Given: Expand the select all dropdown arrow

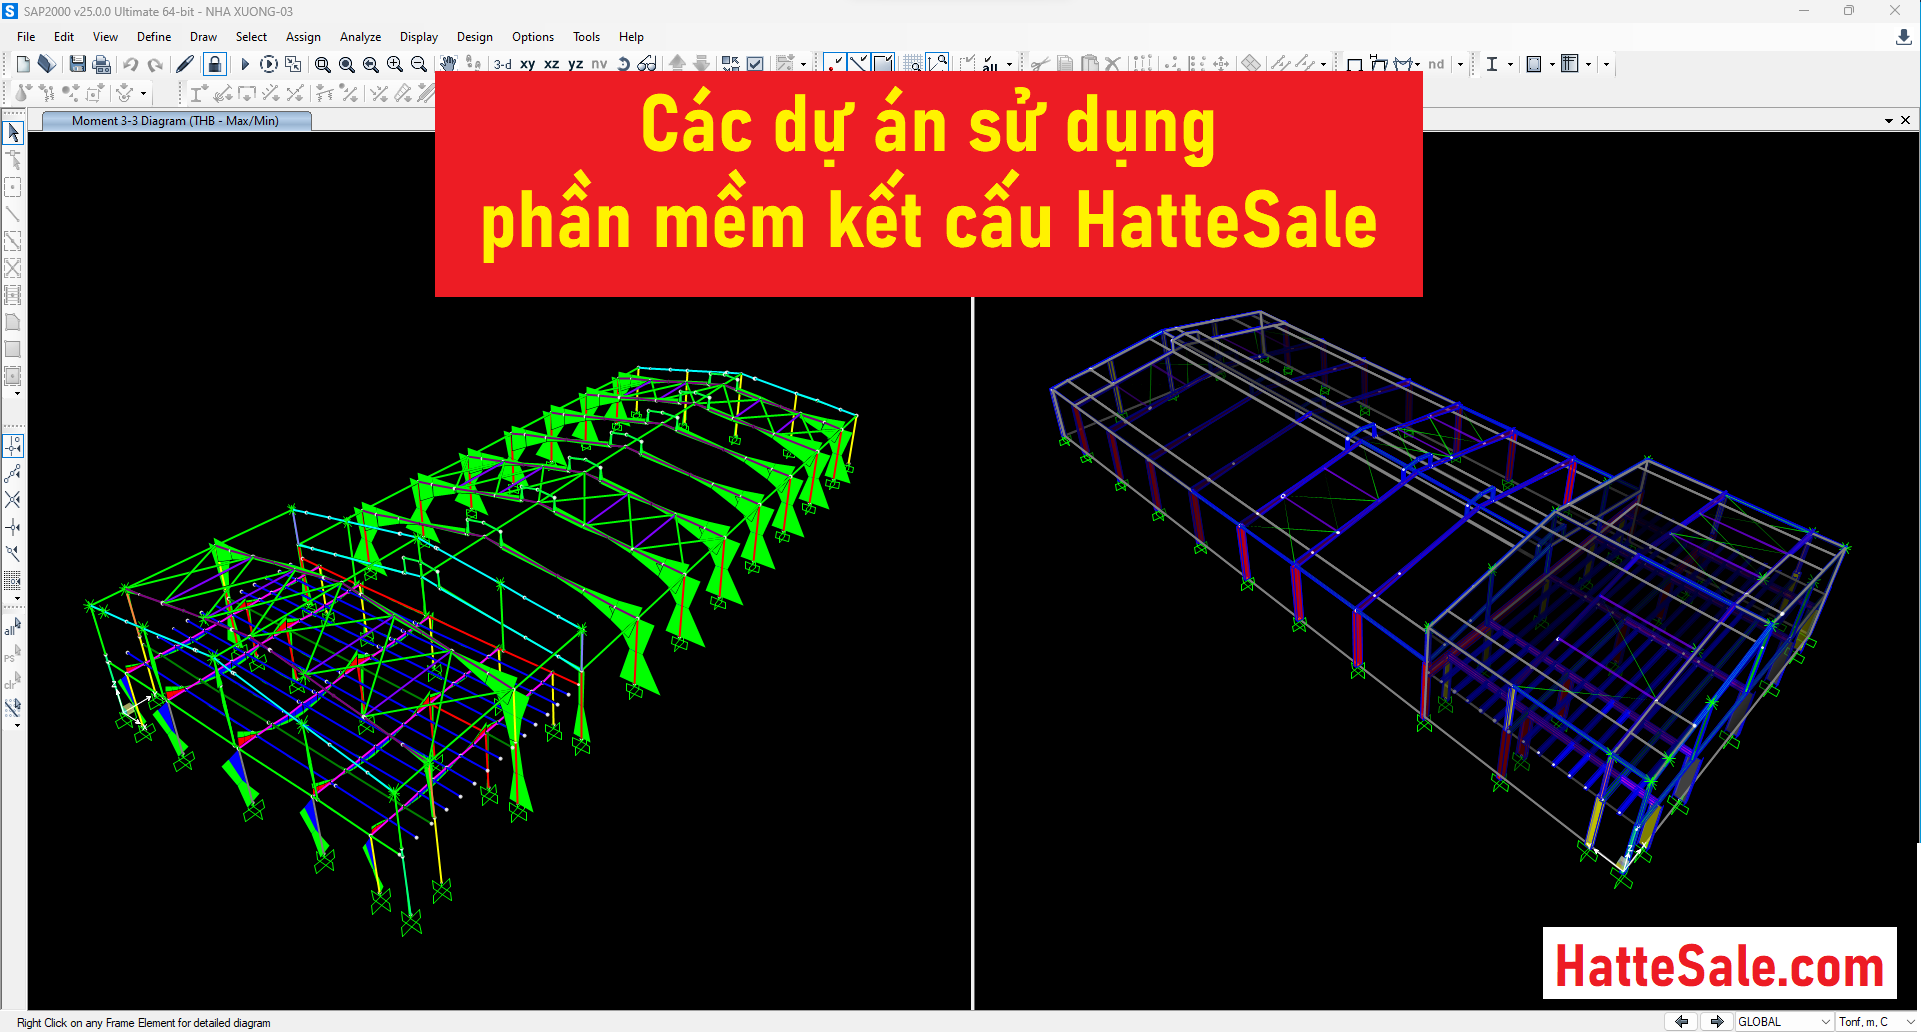Looking at the screenshot, I should click(x=1009, y=64).
